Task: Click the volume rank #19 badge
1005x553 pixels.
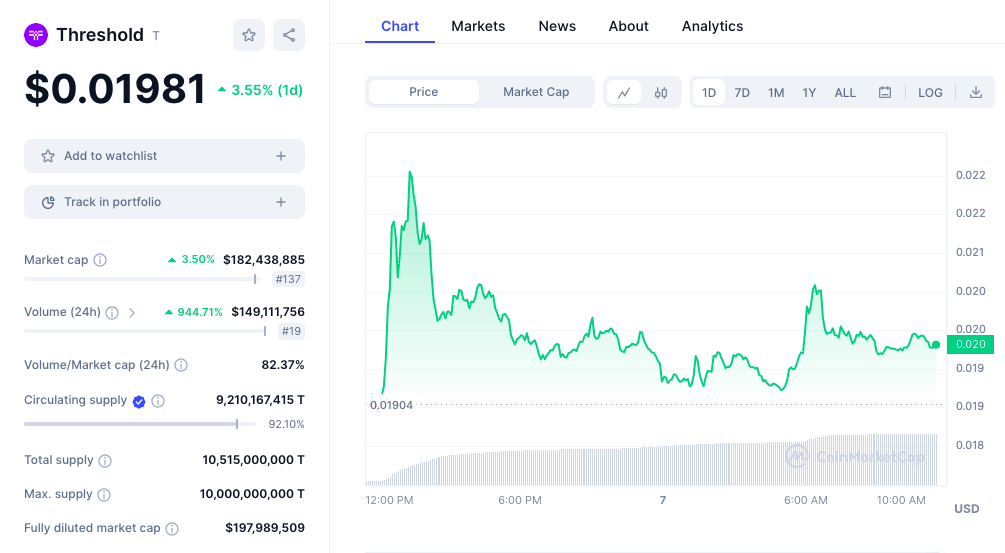Action: pos(291,331)
